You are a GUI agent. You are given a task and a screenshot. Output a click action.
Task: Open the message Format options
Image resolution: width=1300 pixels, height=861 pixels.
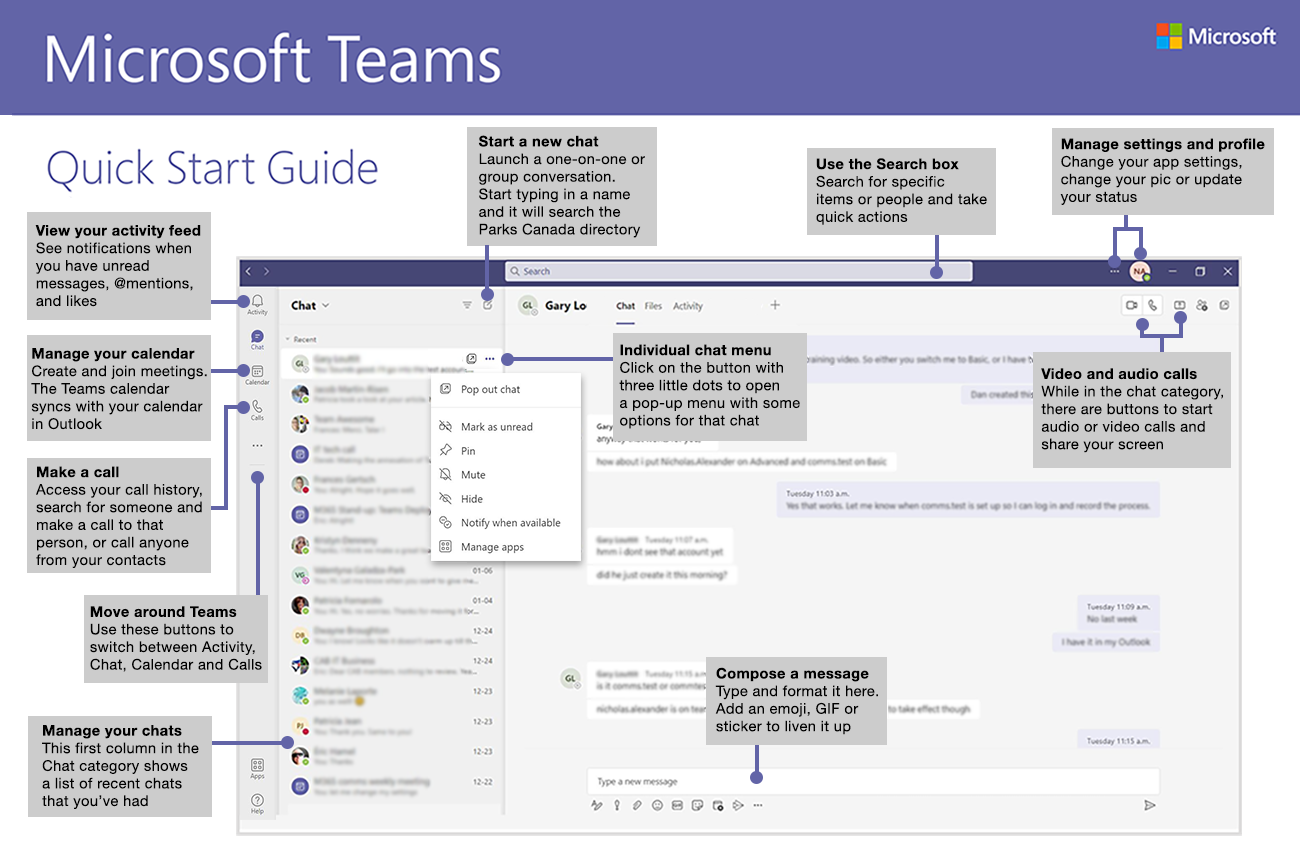click(x=597, y=804)
